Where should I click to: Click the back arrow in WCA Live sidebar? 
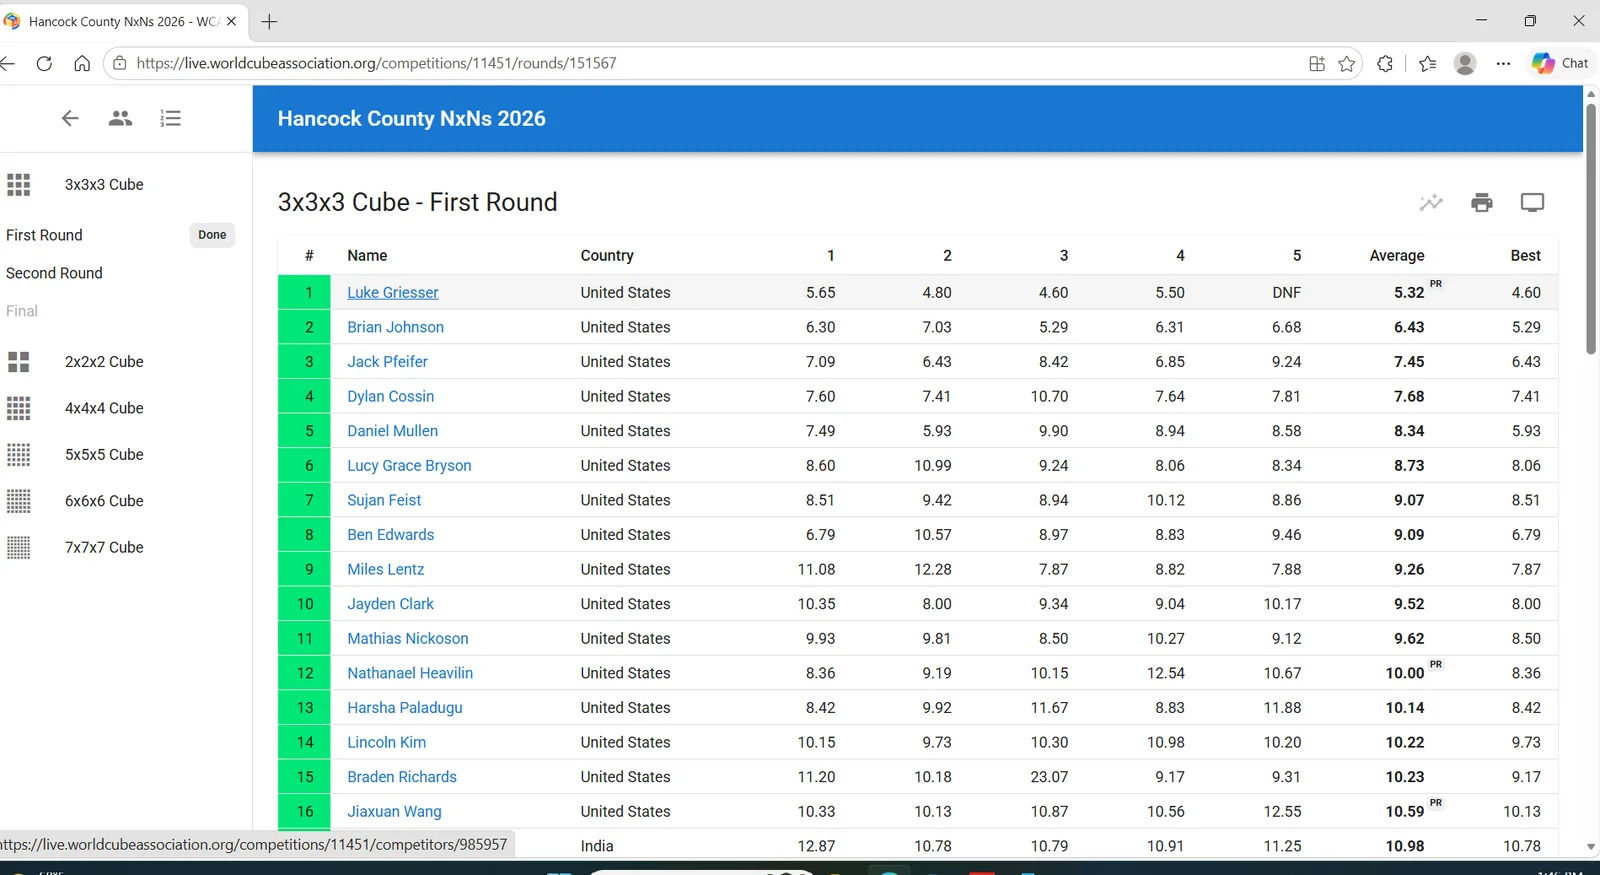(x=70, y=118)
